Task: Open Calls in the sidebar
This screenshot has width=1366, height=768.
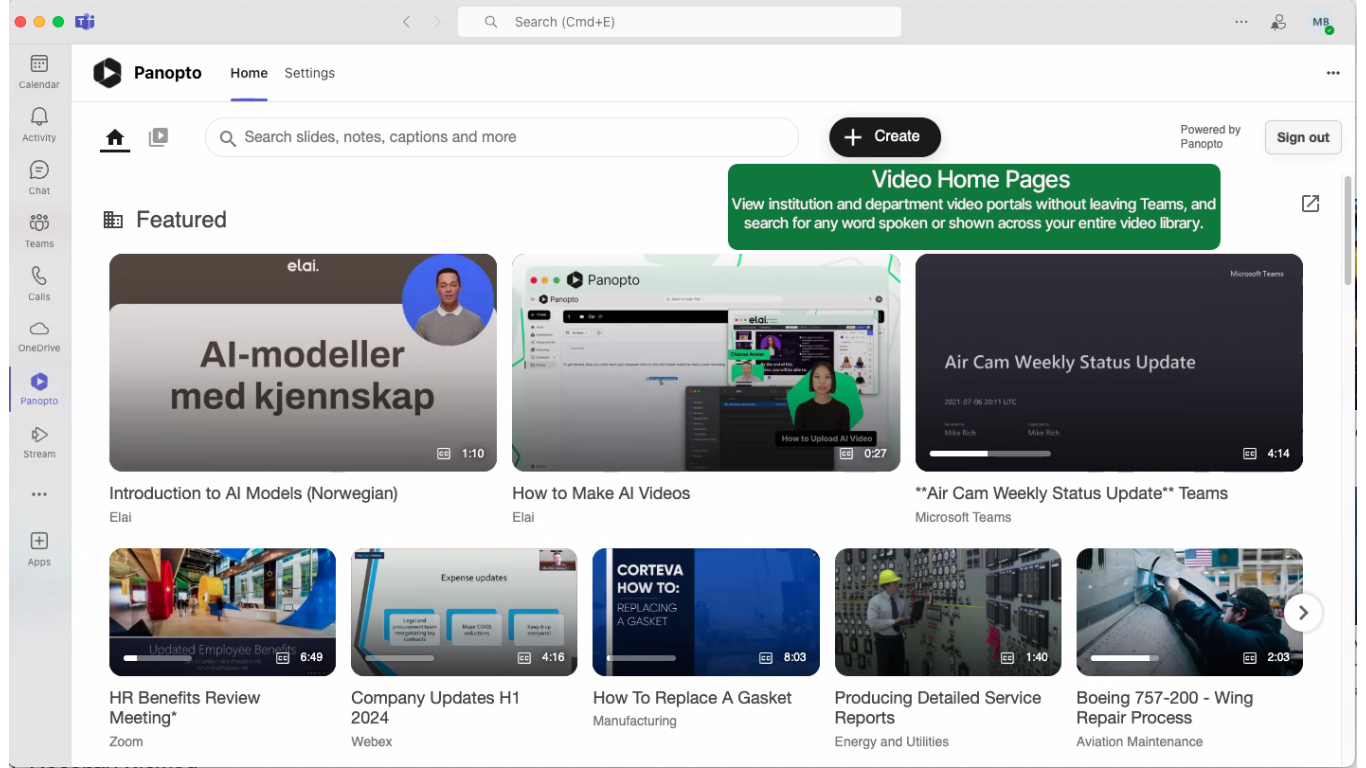Action: [x=39, y=283]
